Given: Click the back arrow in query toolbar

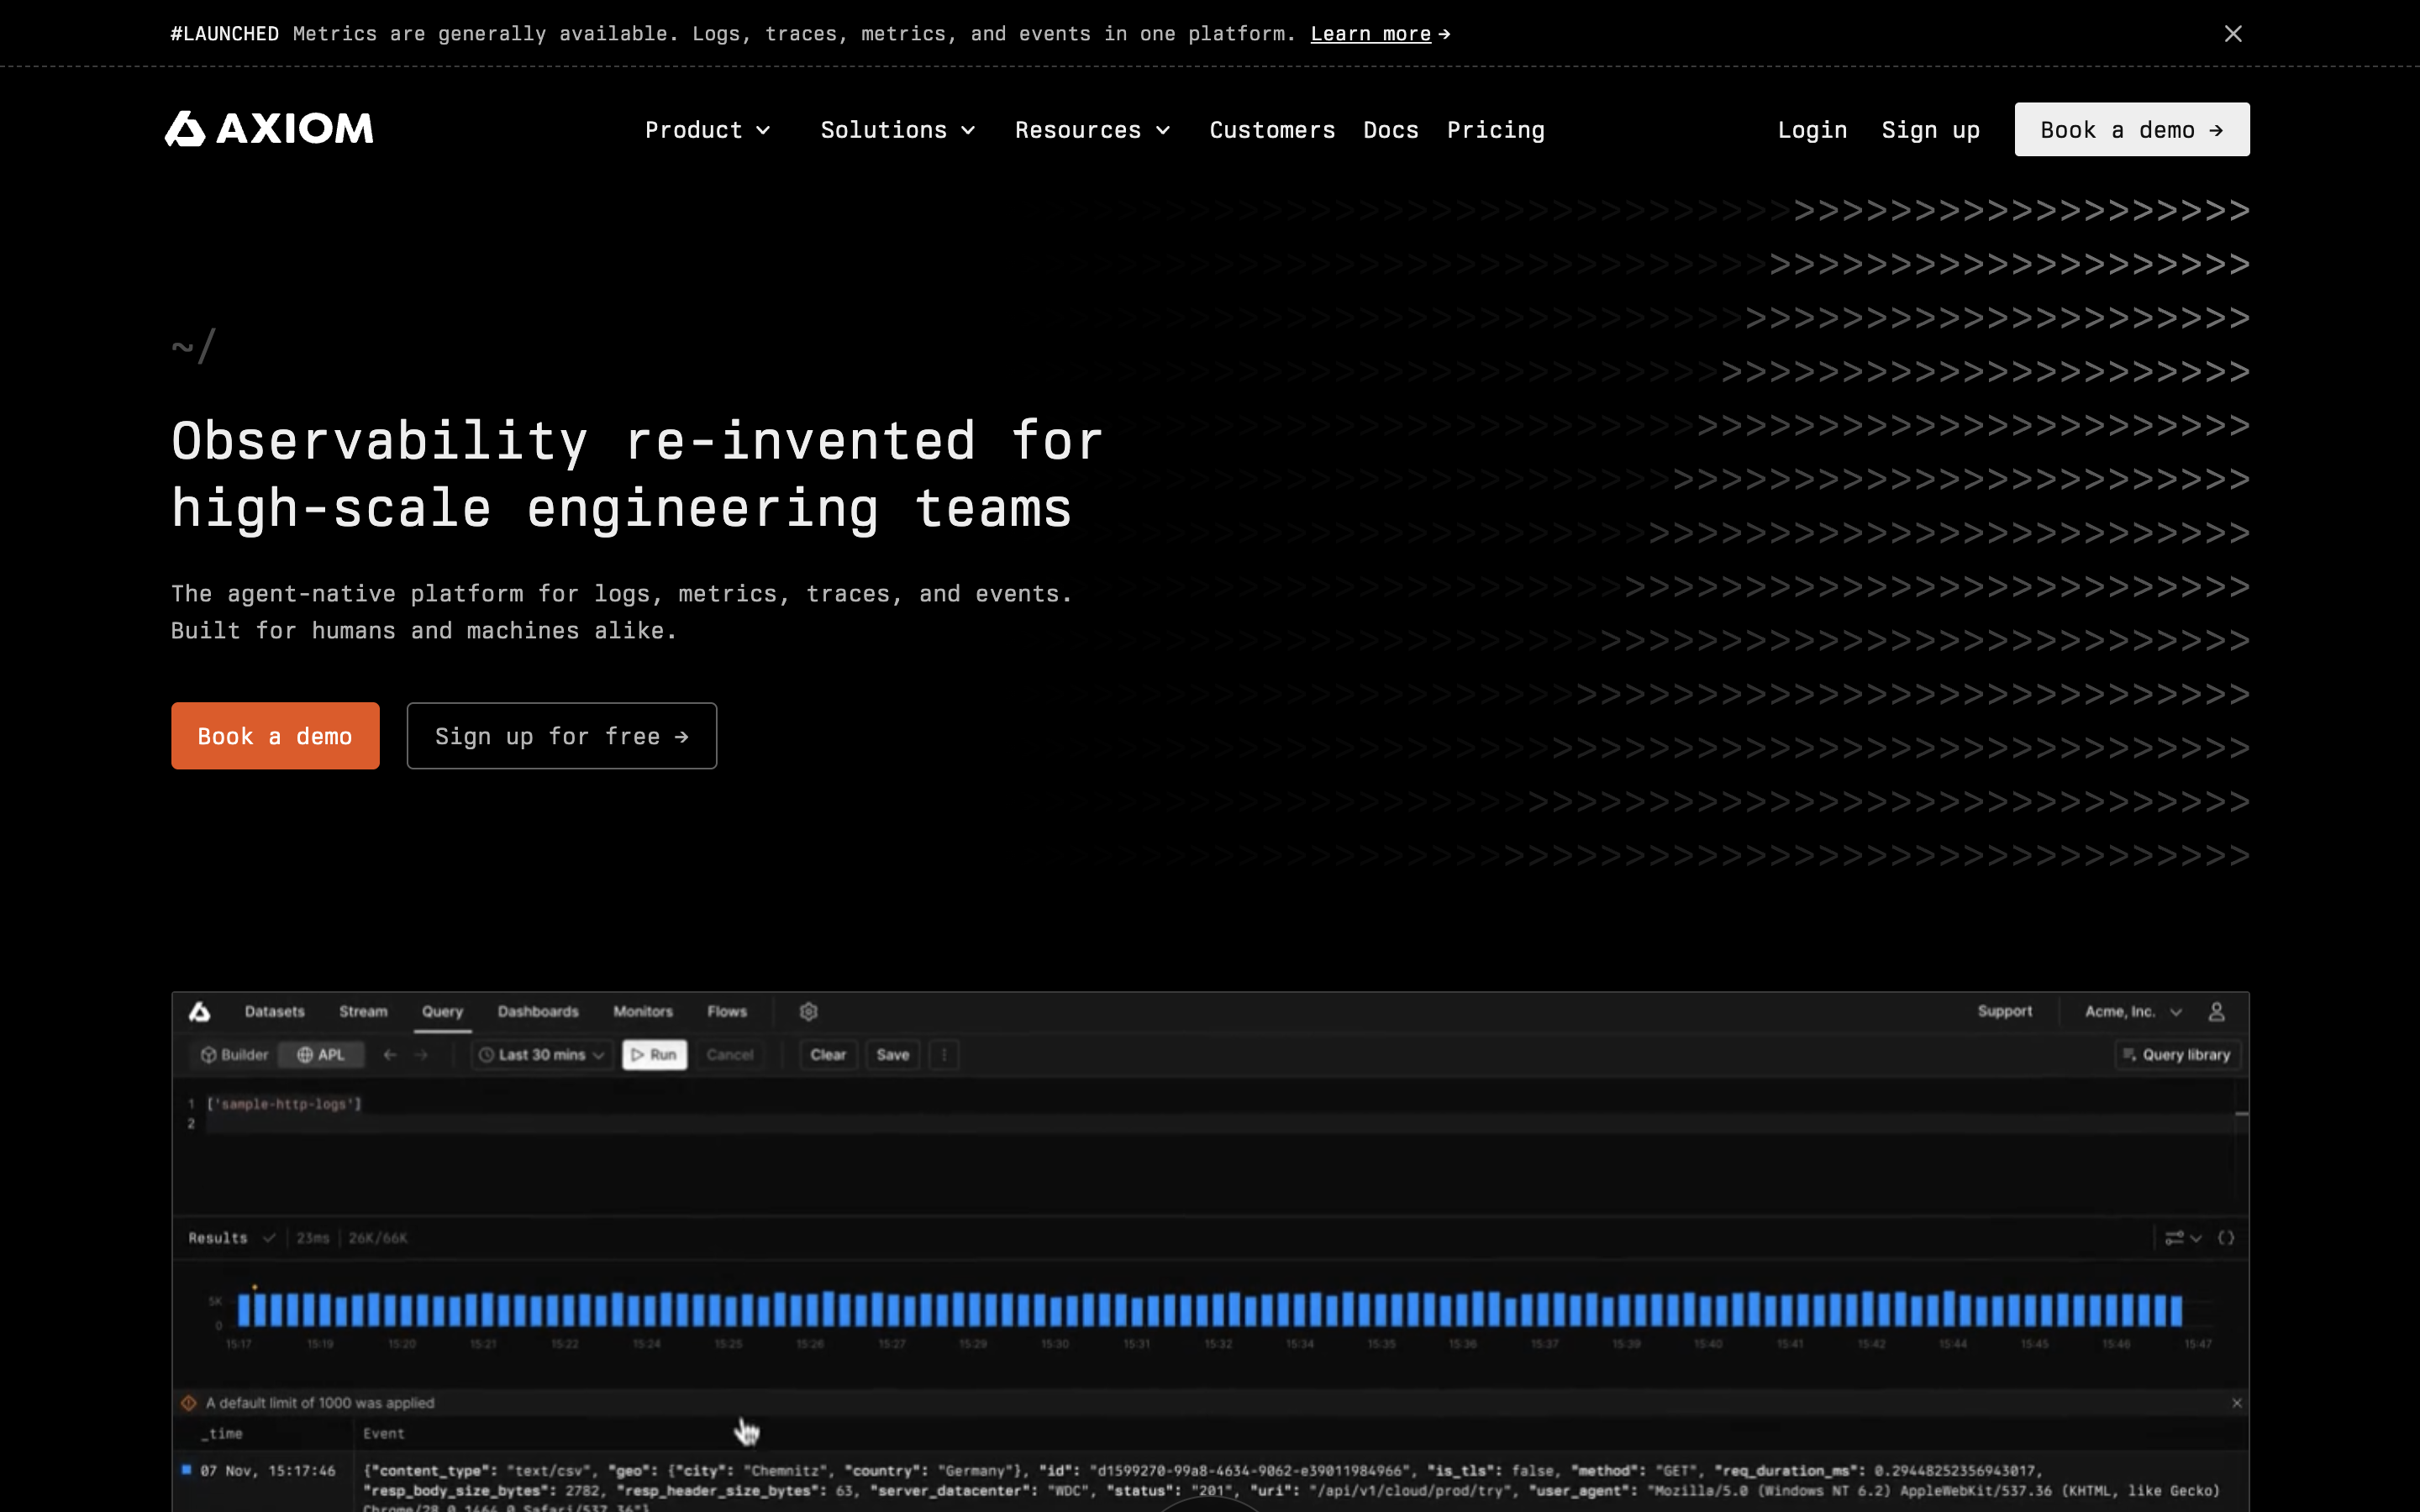Looking at the screenshot, I should pos(390,1055).
